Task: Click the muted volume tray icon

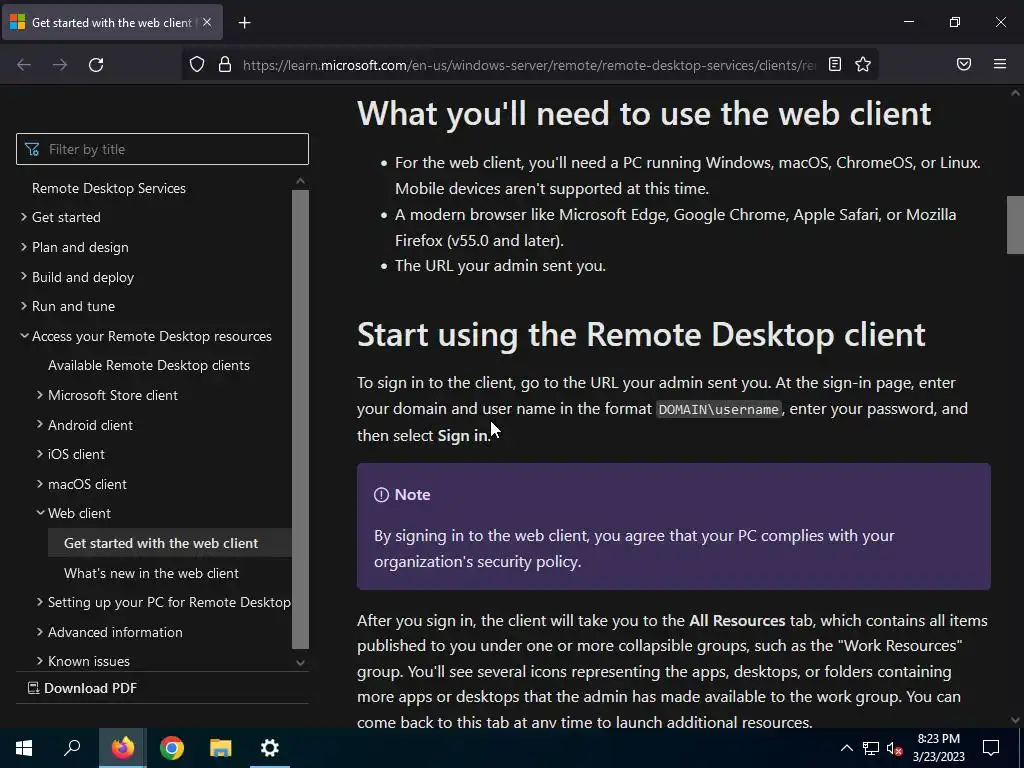Action: point(894,748)
